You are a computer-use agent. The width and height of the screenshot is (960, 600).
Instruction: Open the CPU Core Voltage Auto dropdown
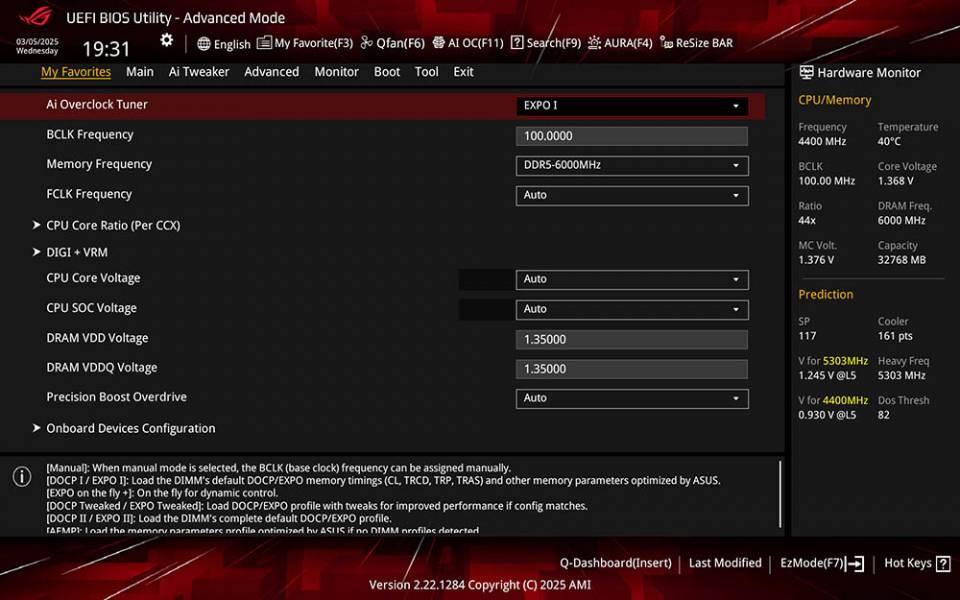point(632,279)
